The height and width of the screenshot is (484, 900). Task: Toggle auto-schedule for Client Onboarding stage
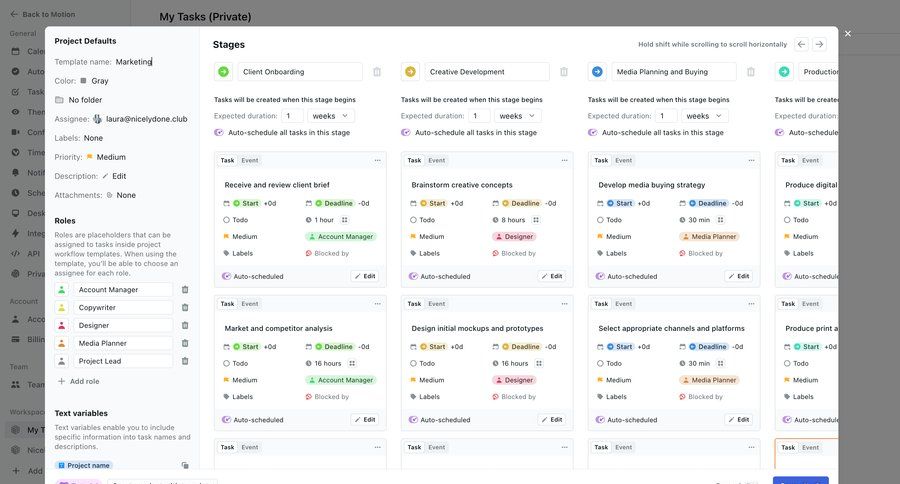pos(219,133)
